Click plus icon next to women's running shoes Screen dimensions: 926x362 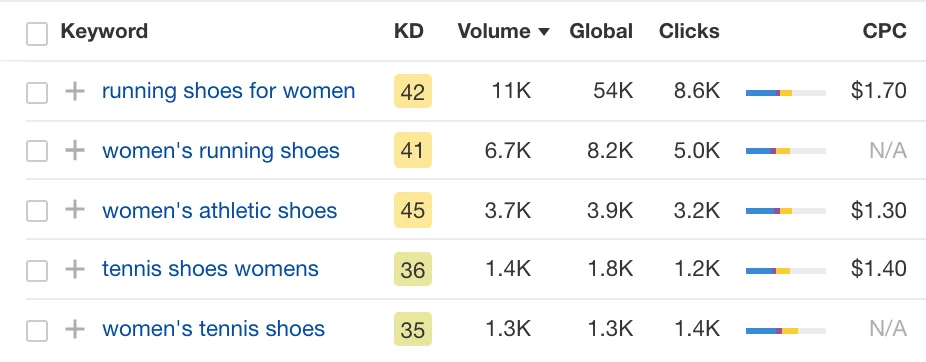(74, 151)
